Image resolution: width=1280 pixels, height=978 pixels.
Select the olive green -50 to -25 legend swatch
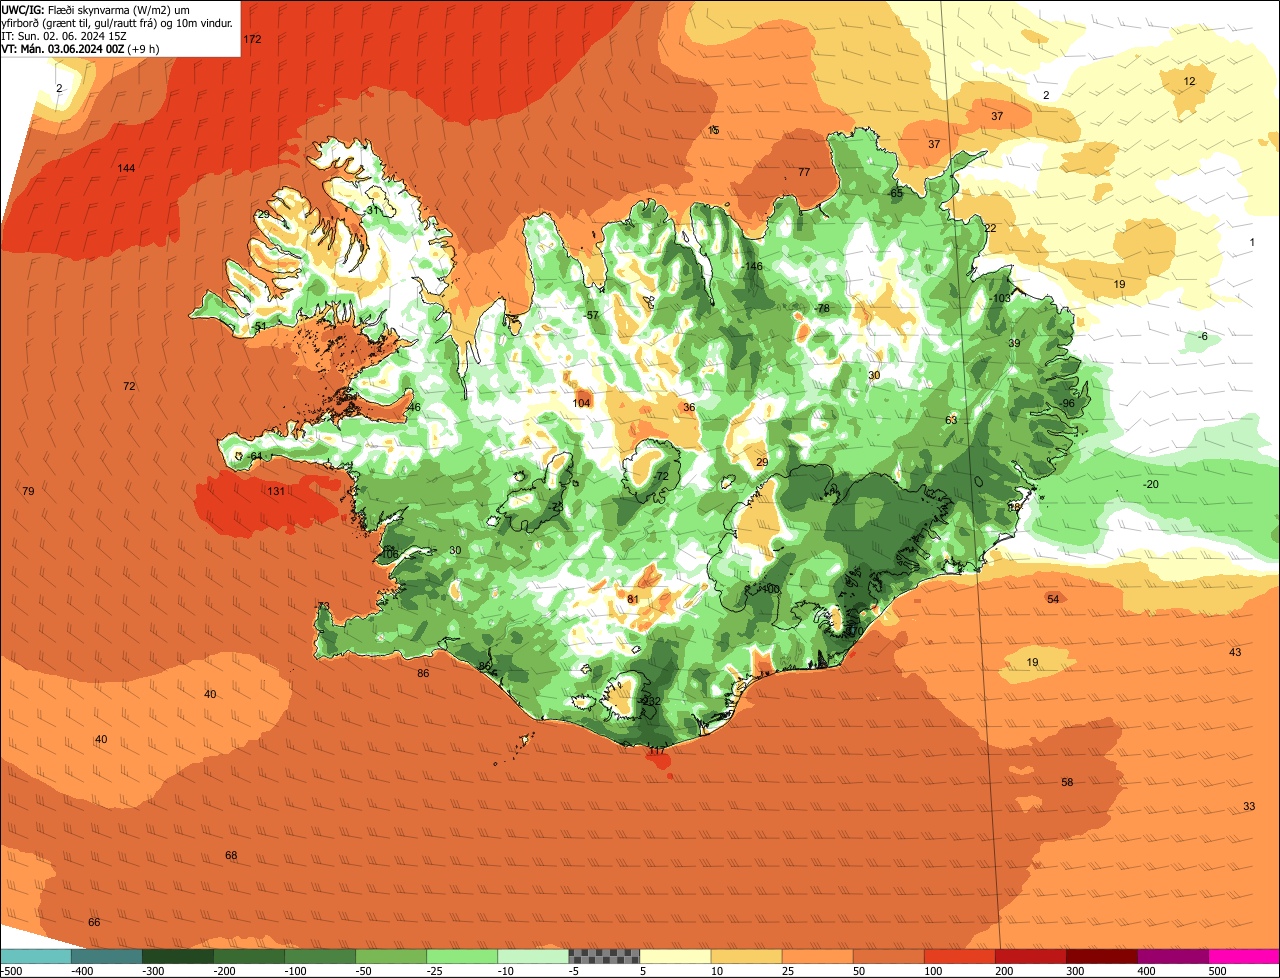[x=391, y=956]
